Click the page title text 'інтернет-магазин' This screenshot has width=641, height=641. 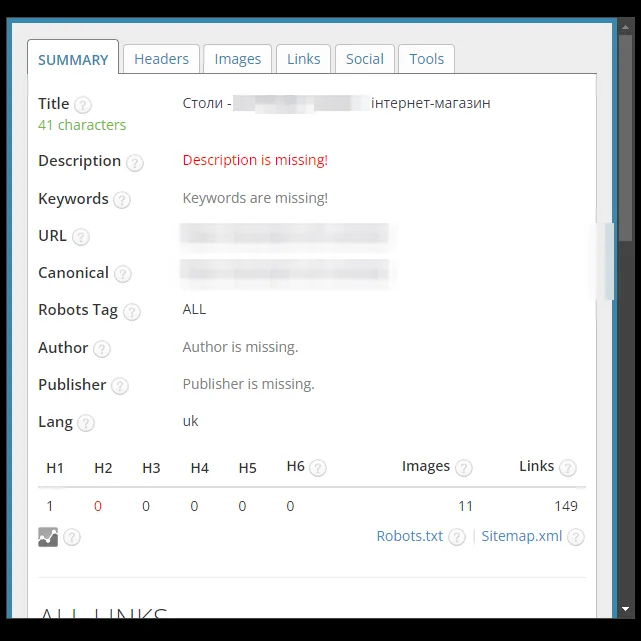pos(430,103)
